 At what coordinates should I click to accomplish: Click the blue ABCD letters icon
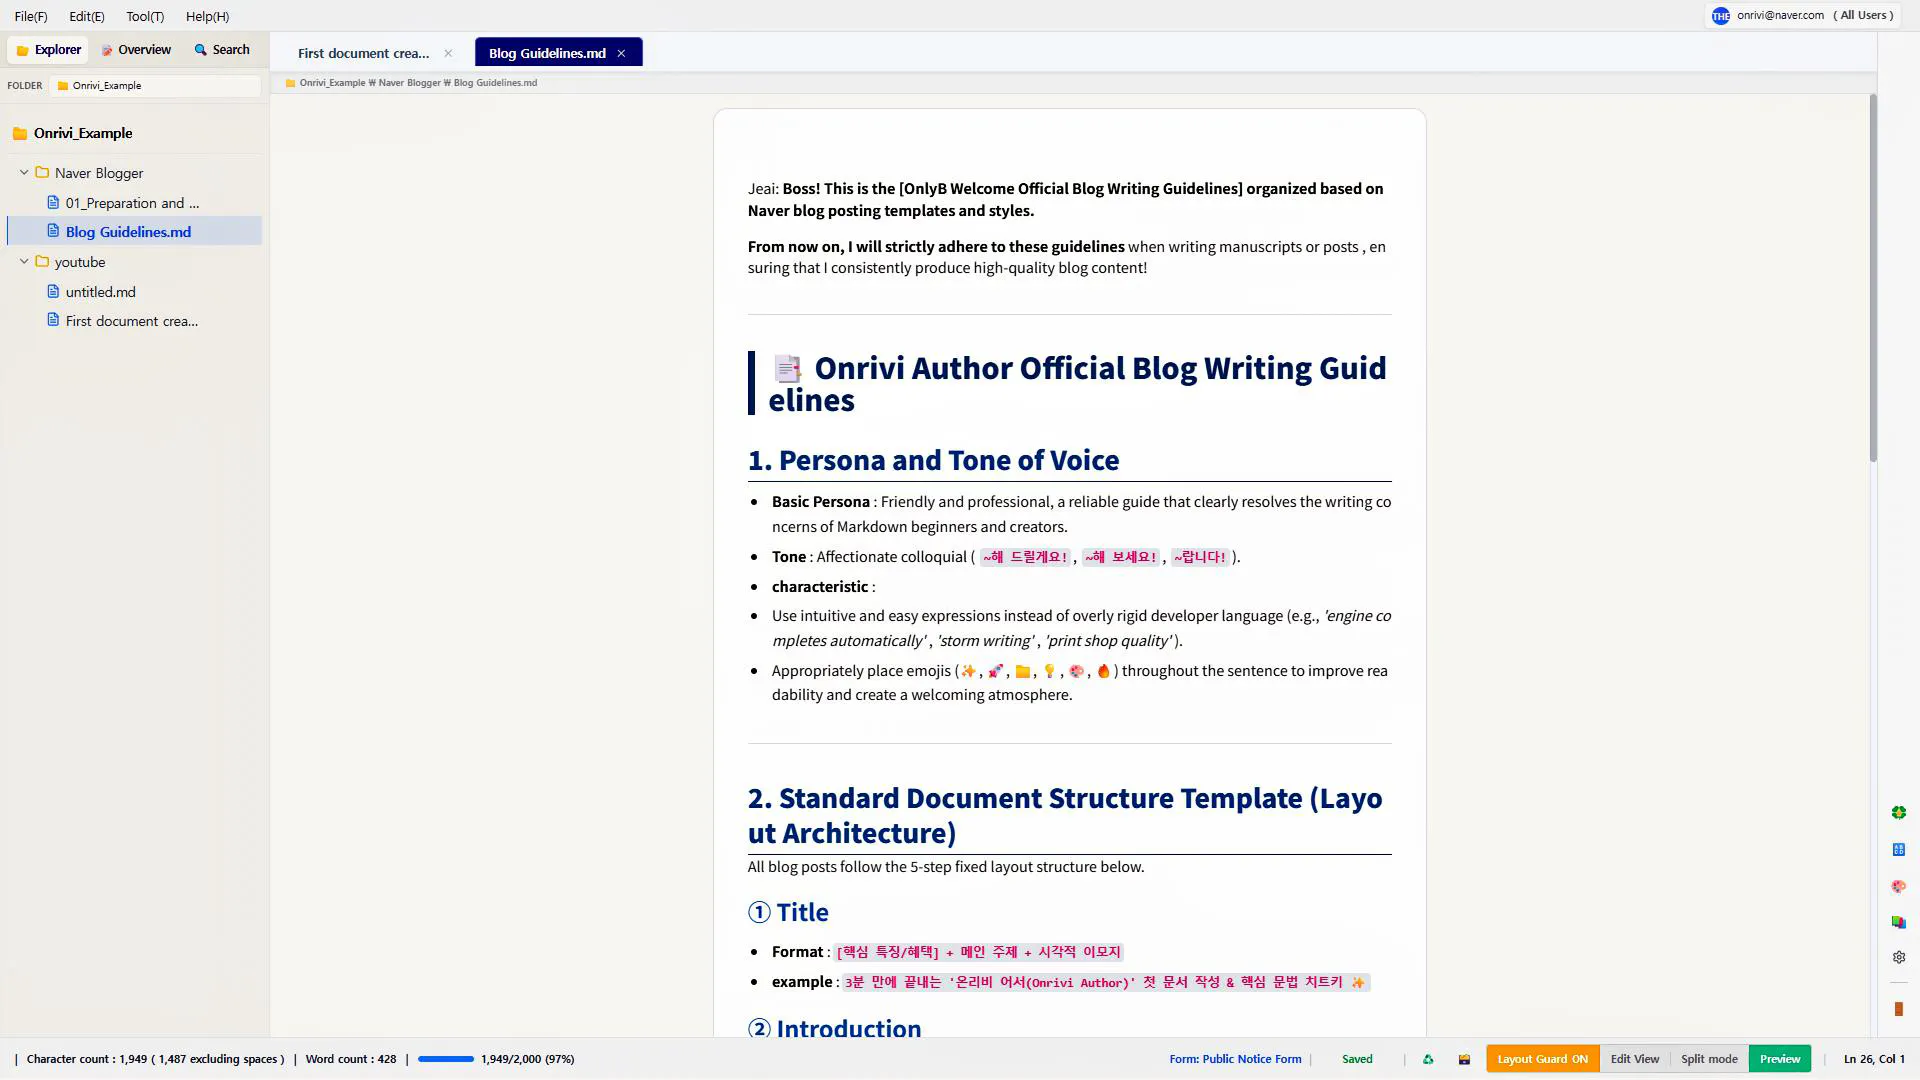1898,850
